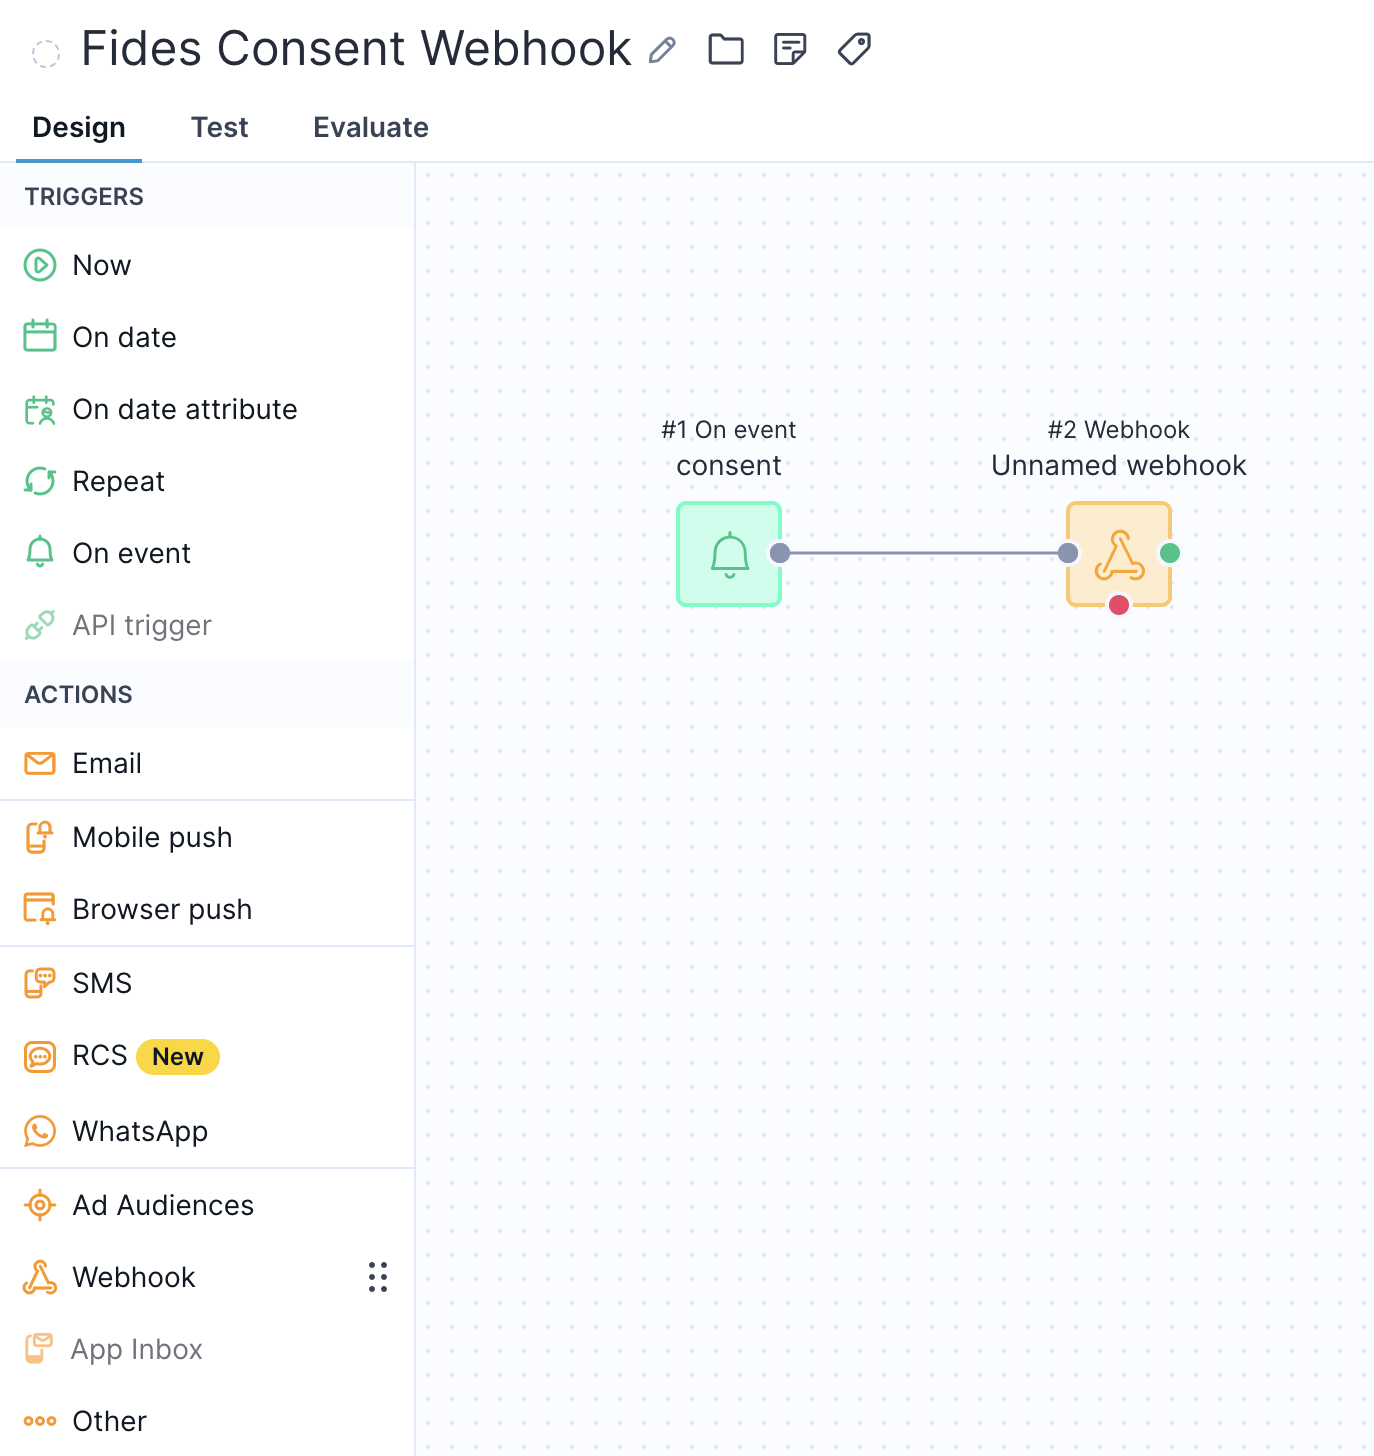The image size is (1374, 1456).
Task: Click the pencil icon to rename scenario
Action: click(x=662, y=50)
